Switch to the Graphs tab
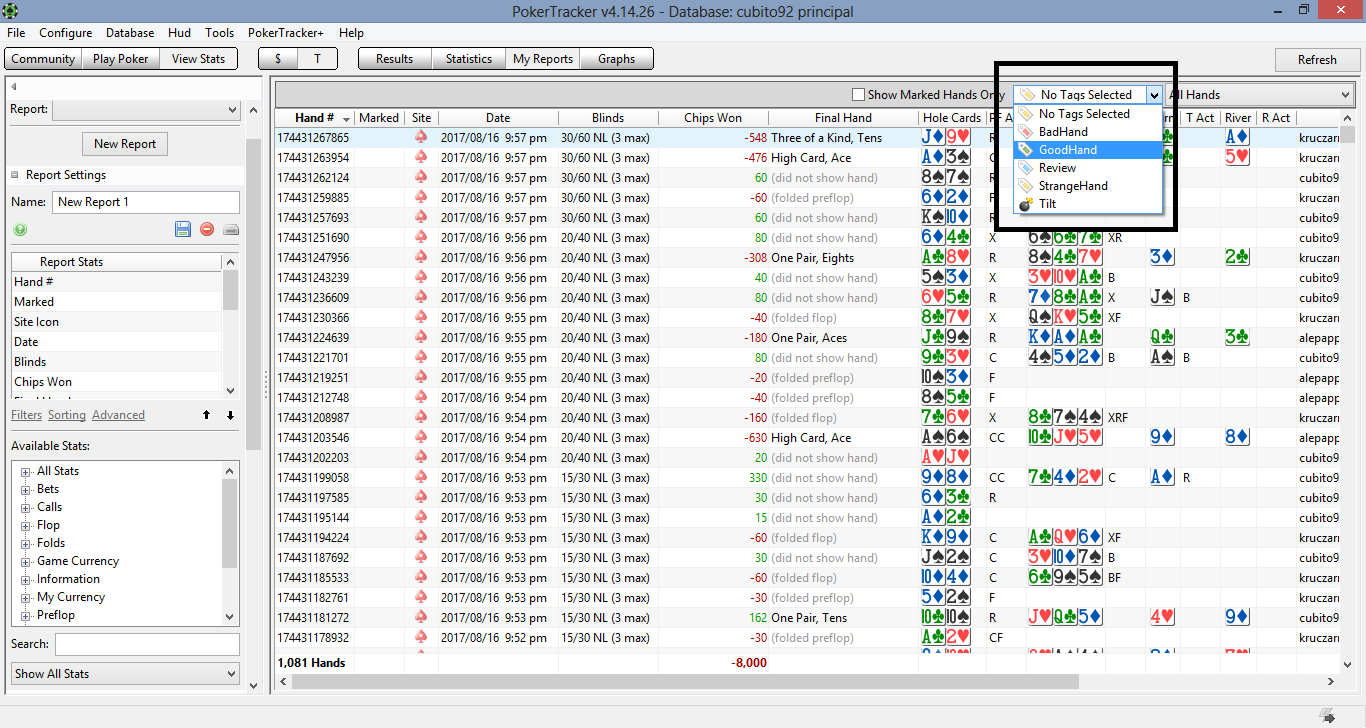Viewport: 1366px width, 728px height. pos(616,59)
